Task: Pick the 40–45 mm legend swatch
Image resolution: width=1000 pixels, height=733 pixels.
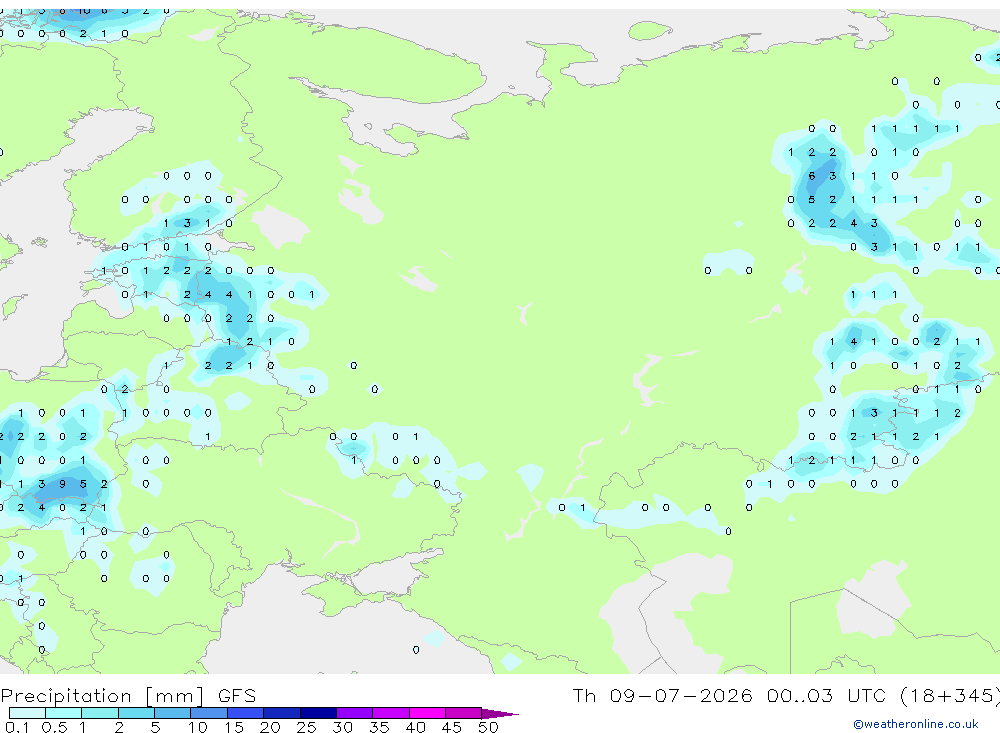Action: point(427,713)
